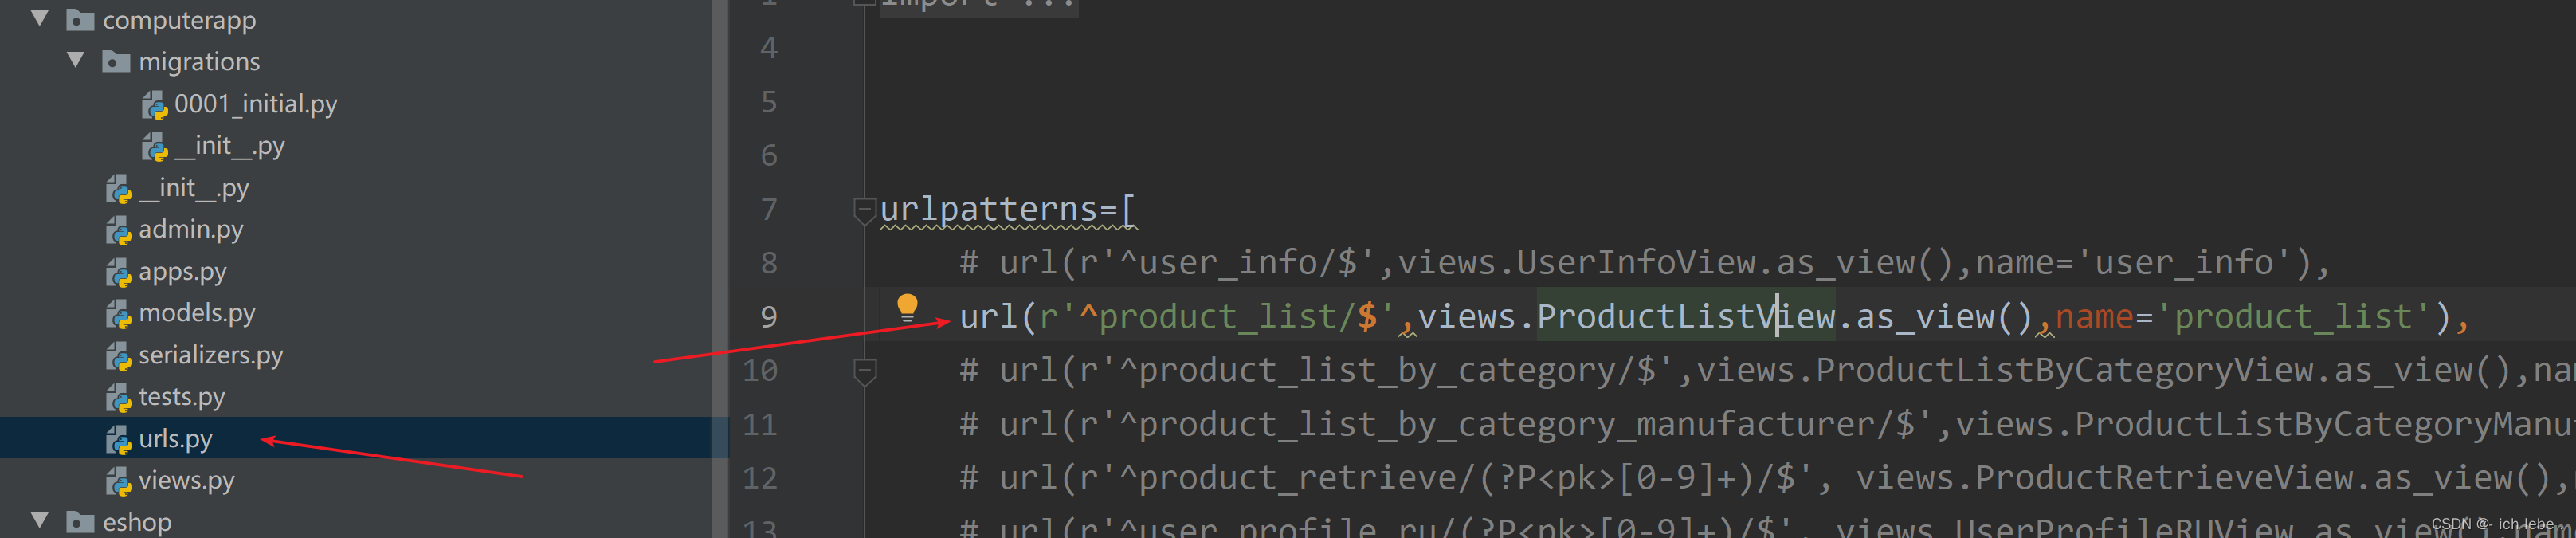Click the Python icon beside admin.py
The image size is (2576, 538).
point(118,230)
